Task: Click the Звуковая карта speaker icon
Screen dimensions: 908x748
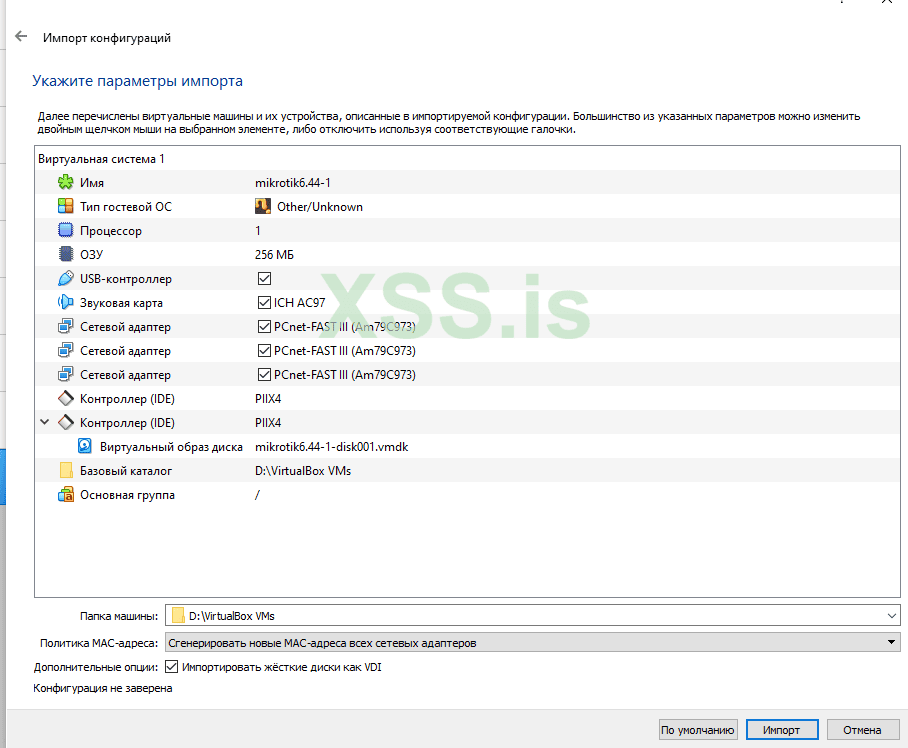Action: (x=66, y=302)
